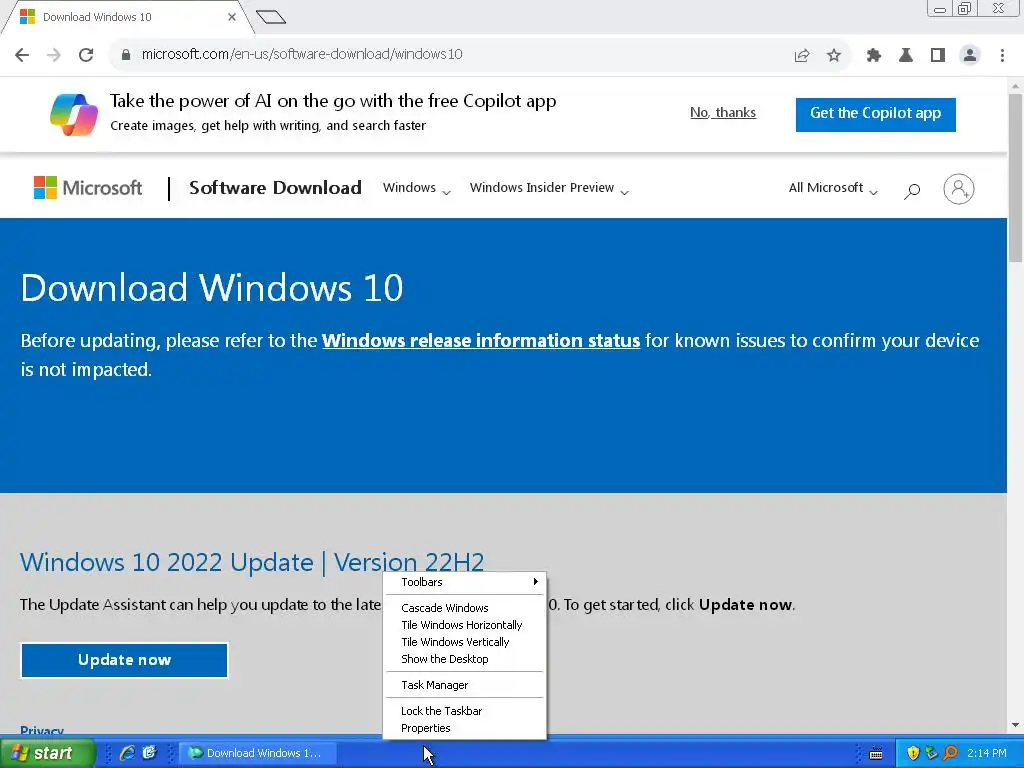
Task: Open Chrome's three-dot menu
Action: (1002, 56)
